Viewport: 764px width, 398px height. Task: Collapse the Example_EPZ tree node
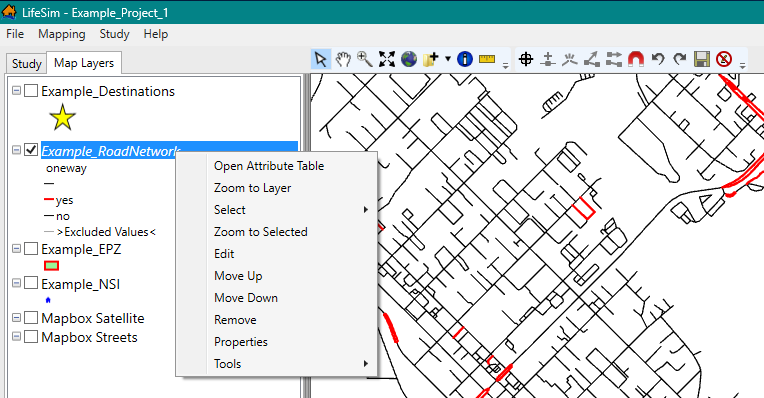point(17,248)
